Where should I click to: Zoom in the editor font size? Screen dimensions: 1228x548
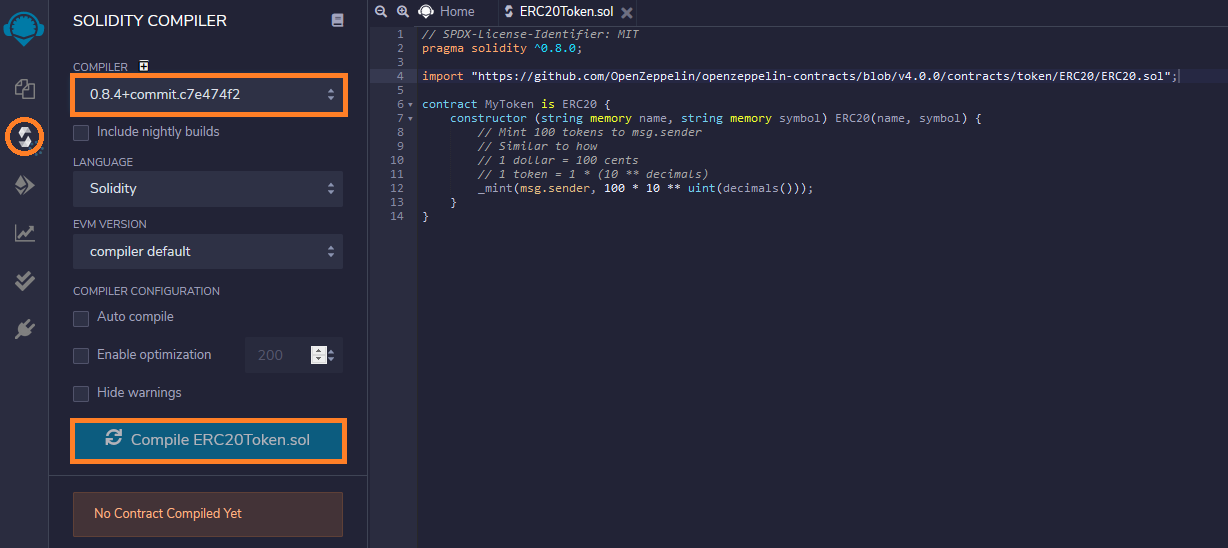402,11
